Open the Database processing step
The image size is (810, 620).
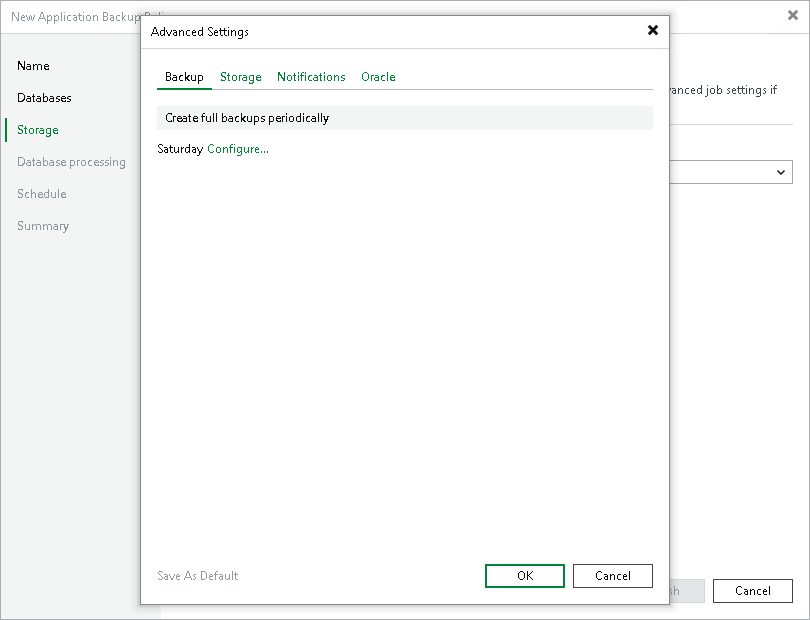tap(70, 161)
